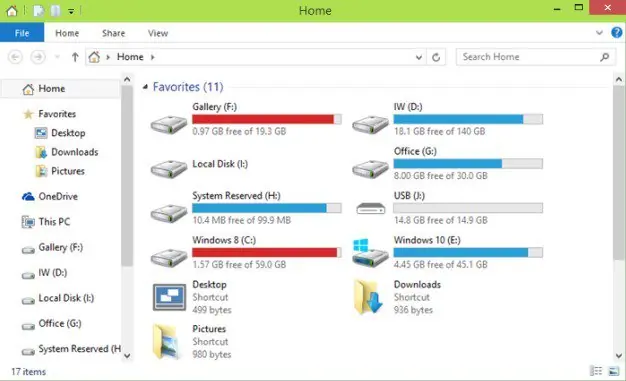The width and height of the screenshot is (626, 381).
Task: Go up one level with Up arrow
Action: point(75,57)
